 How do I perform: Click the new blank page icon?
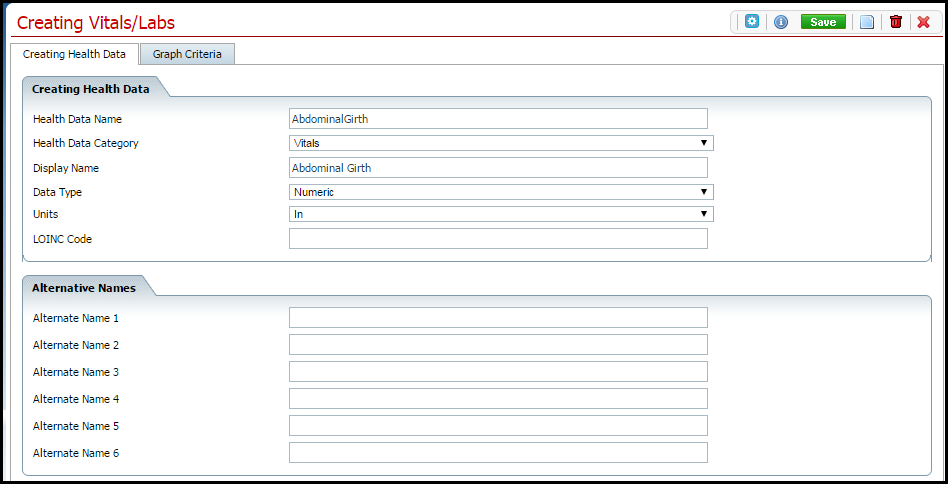[867, 22]
